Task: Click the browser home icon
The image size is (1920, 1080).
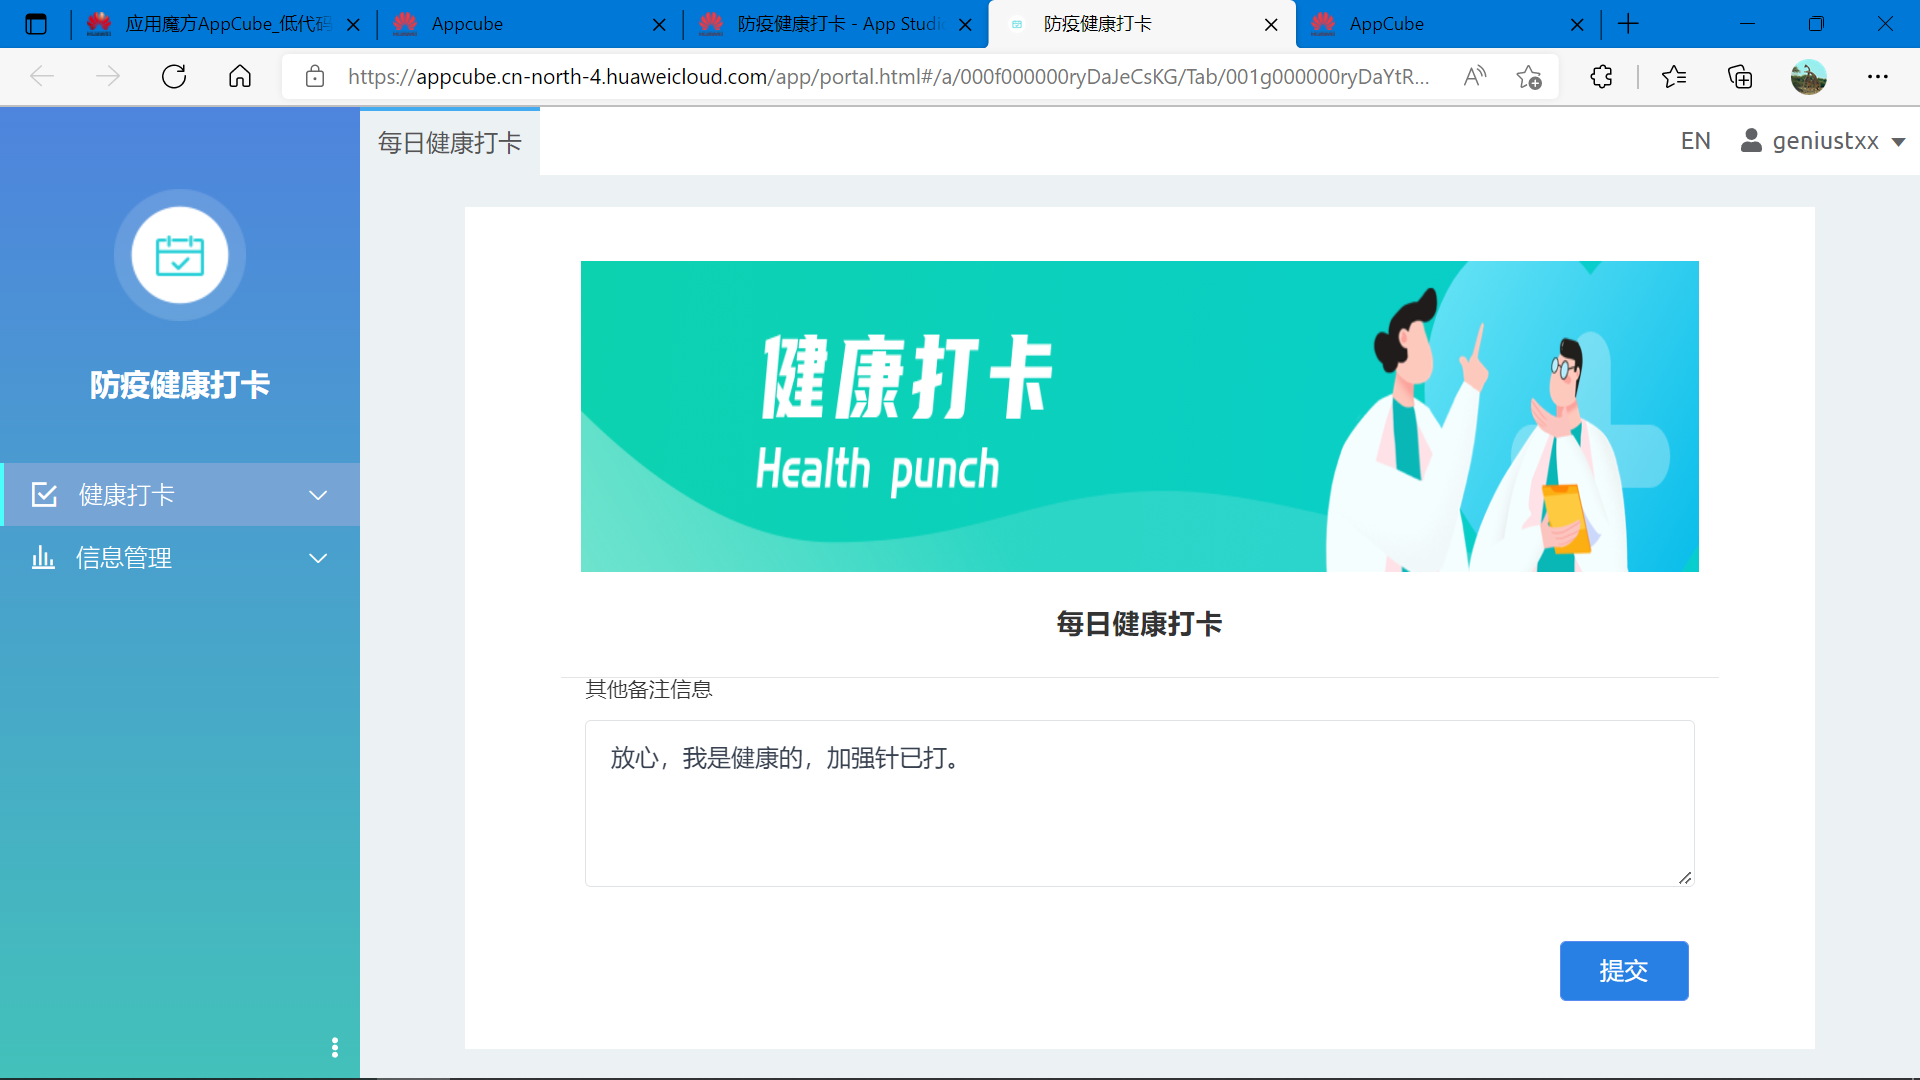Action: coord(240,77)
